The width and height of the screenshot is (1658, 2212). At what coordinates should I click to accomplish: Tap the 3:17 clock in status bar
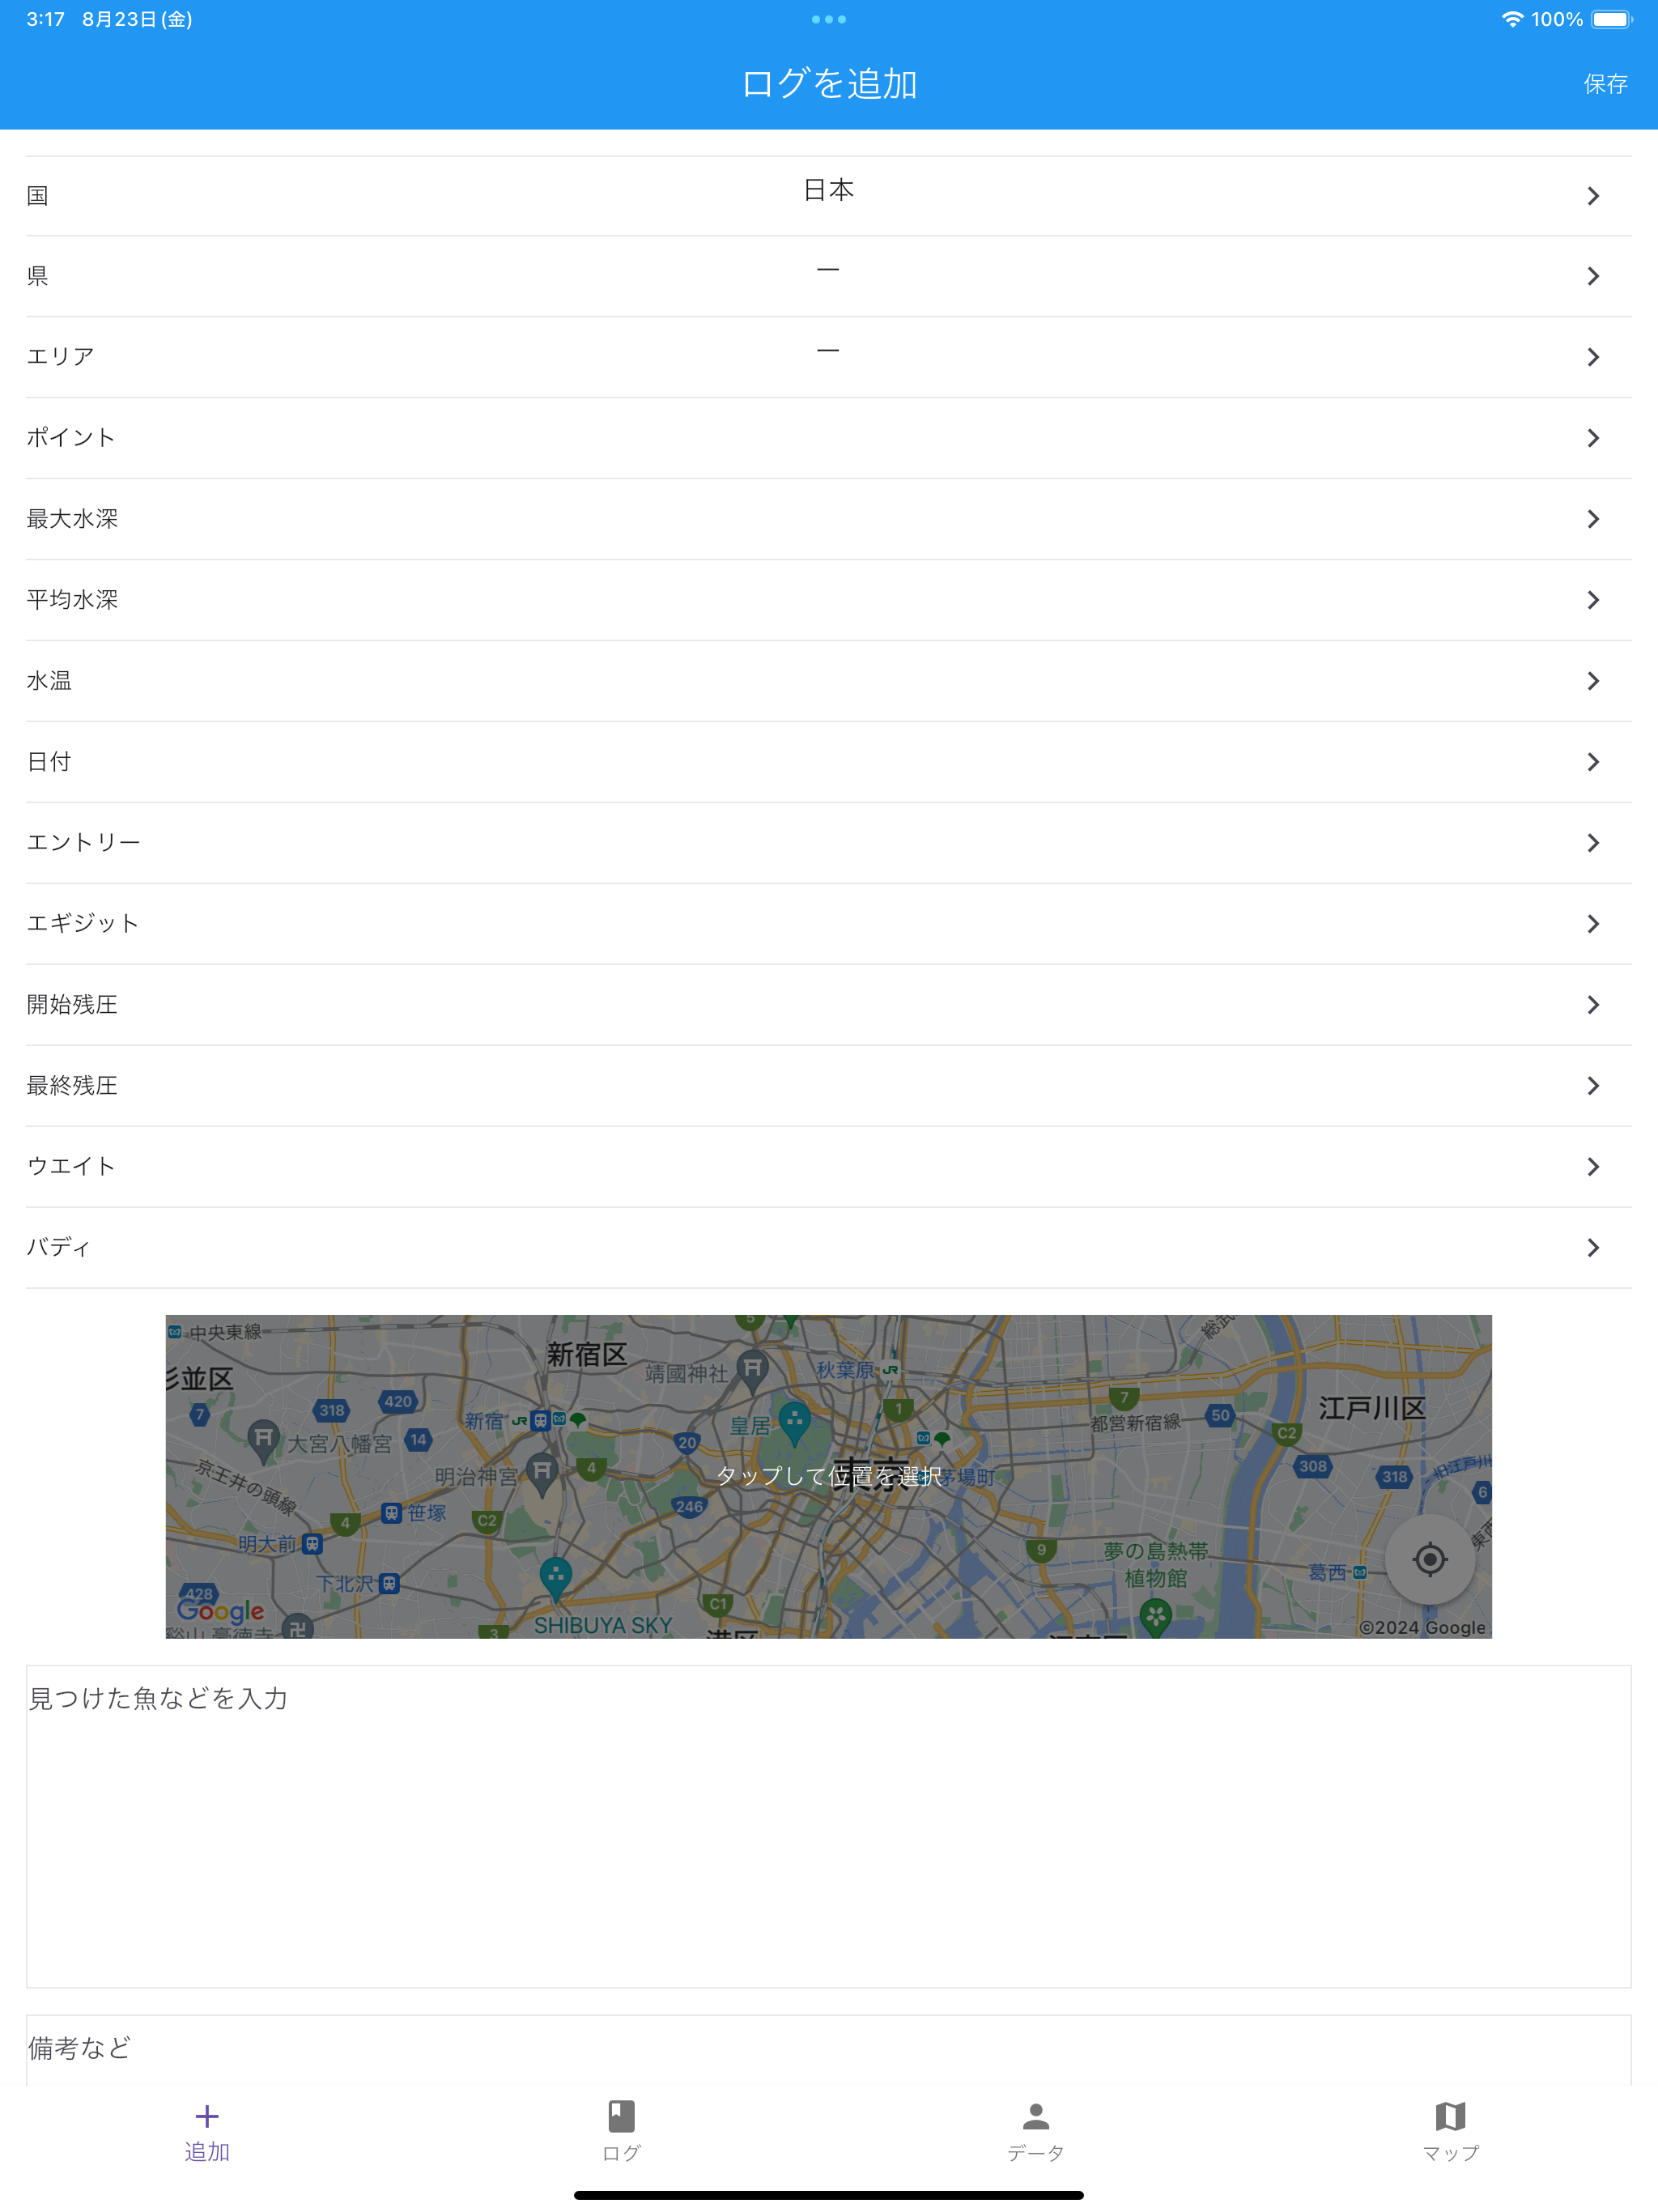tap(46, 19)
